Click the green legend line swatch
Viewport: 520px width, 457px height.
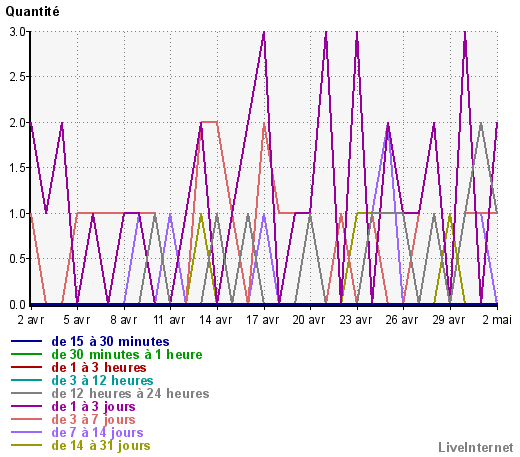(x=26, y=354)
